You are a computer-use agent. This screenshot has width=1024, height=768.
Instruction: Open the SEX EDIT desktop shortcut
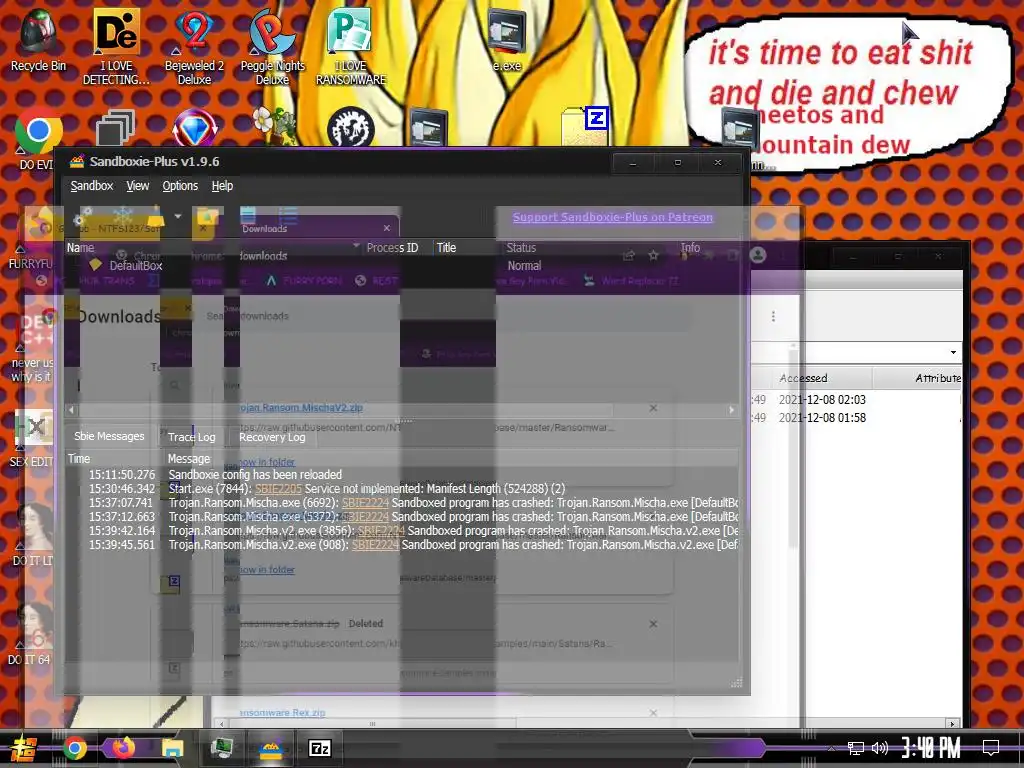(x=33, y=436)
